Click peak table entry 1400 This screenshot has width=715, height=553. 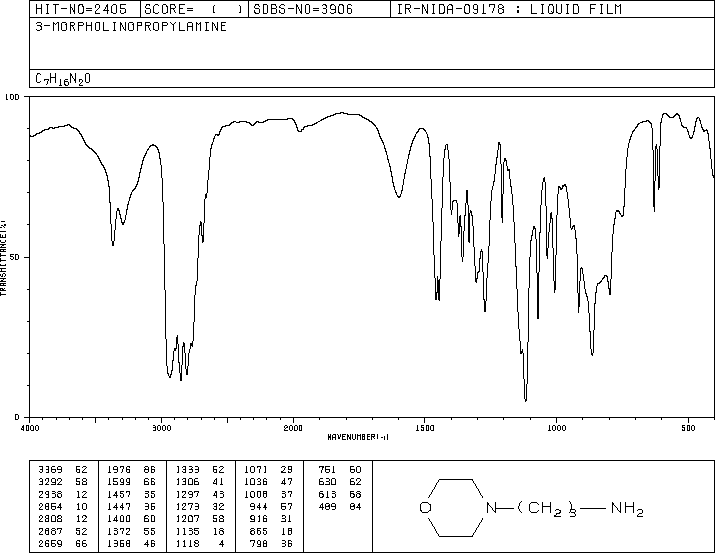tap(119, 519)
